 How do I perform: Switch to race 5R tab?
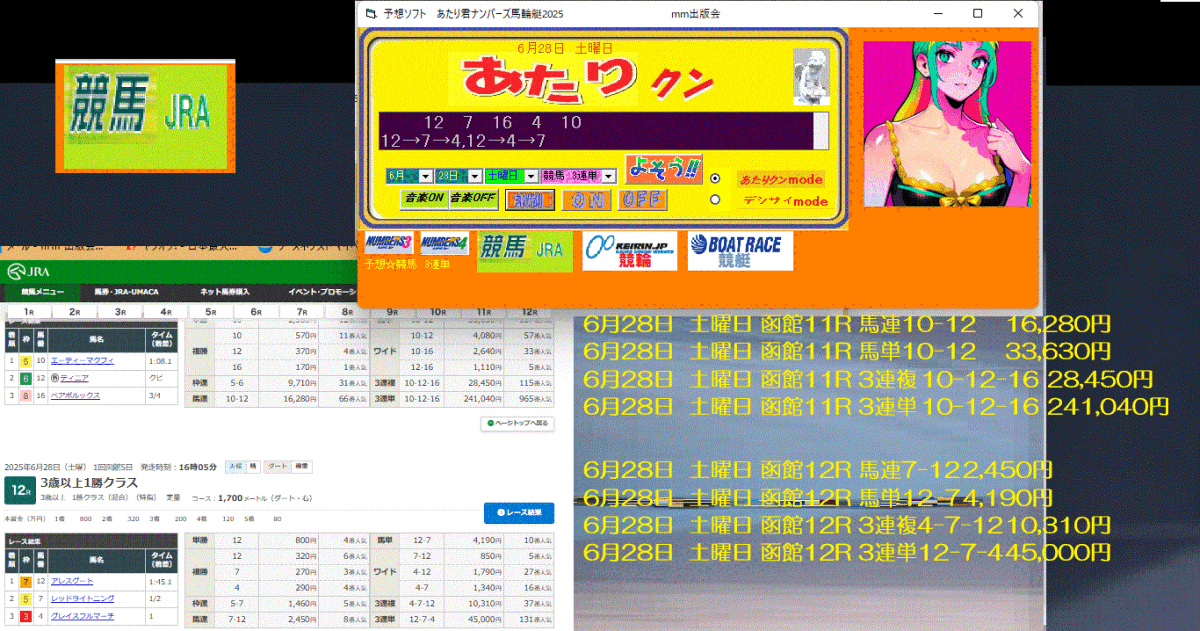211,312
